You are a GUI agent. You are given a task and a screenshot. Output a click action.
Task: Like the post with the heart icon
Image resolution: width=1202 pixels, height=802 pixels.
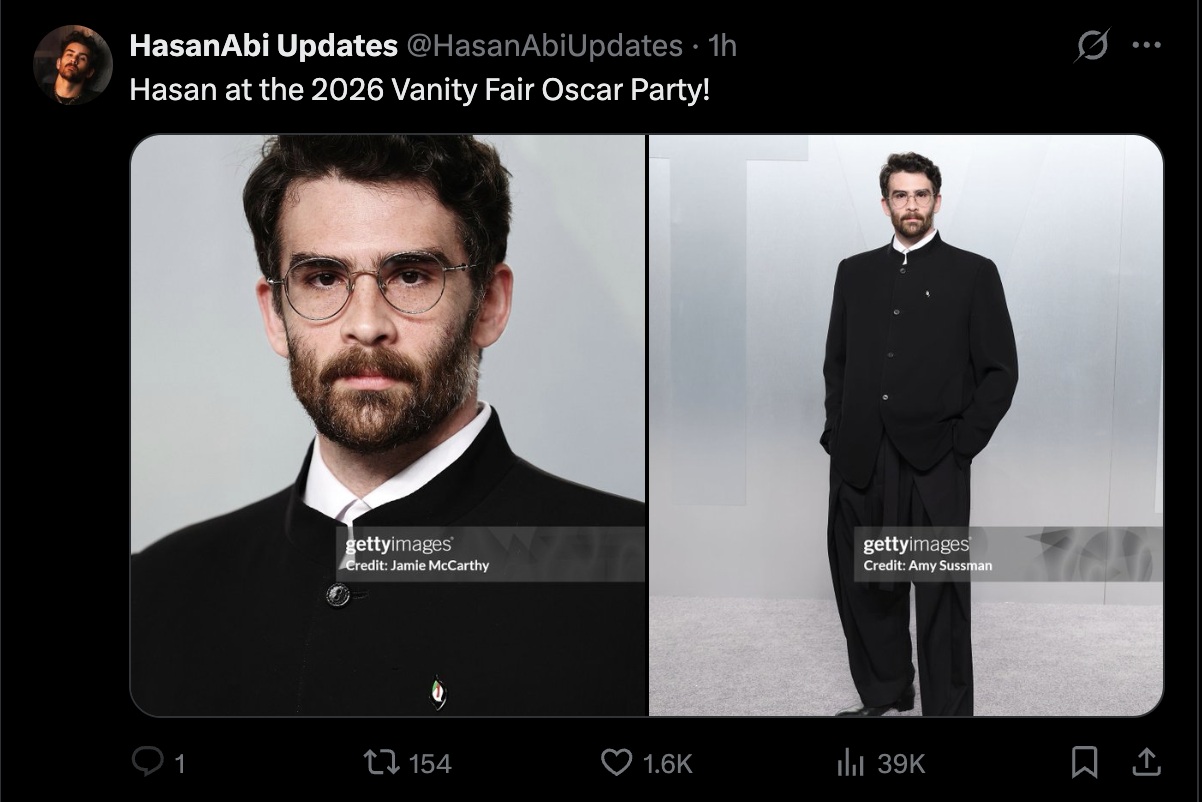tap(616, 763)
